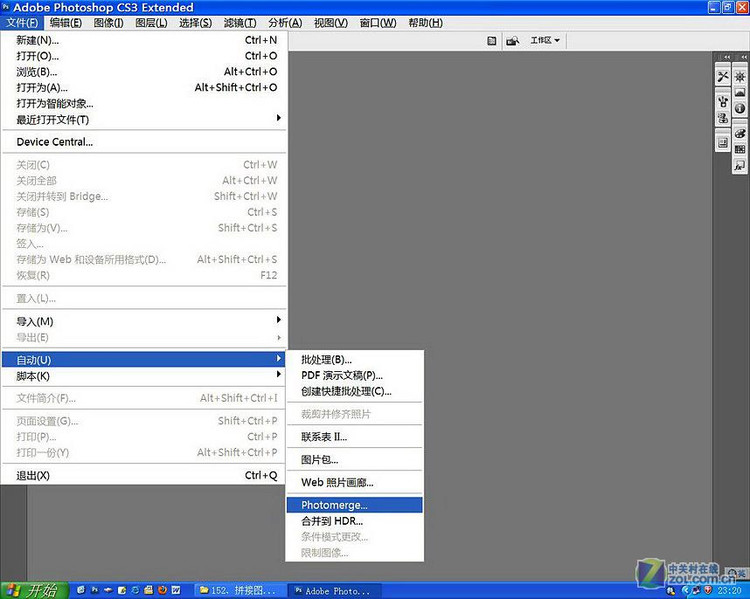Choose 创建快捷批处理(C)... submenu item
The height and width of the screenshot is (599, 750).
[354, 391]
